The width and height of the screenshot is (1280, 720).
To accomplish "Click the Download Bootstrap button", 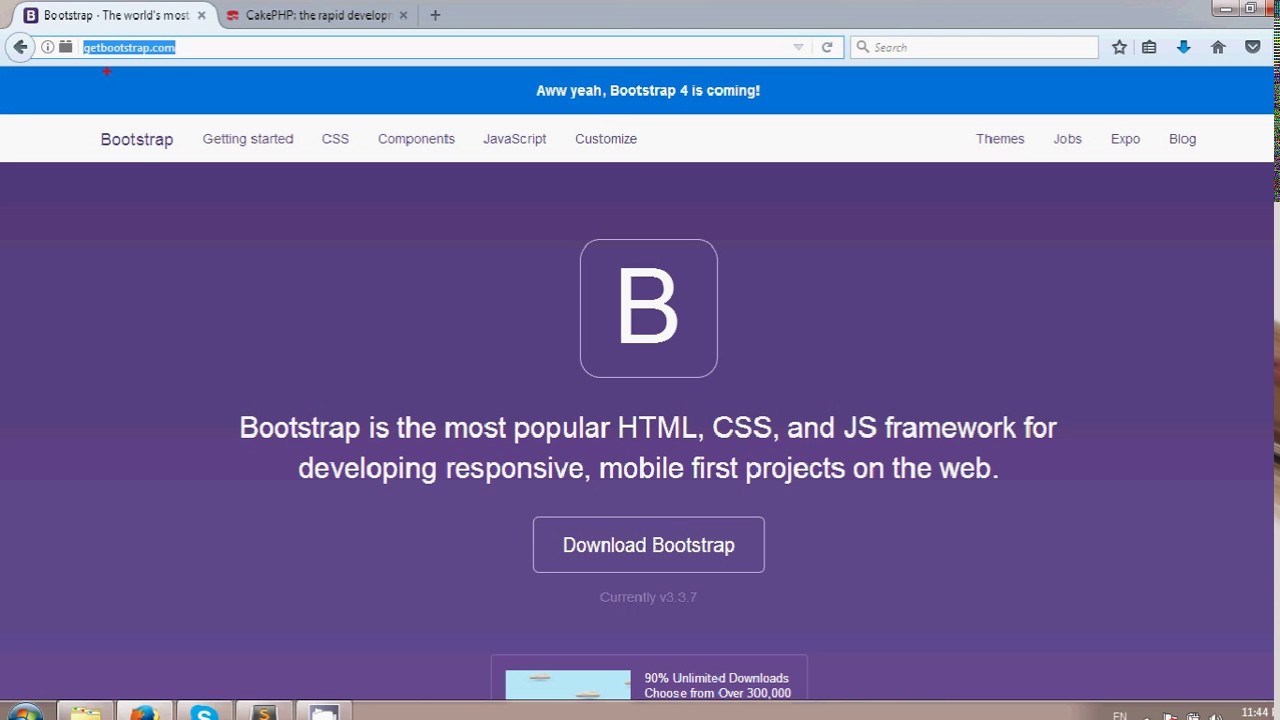I will 649,545.
